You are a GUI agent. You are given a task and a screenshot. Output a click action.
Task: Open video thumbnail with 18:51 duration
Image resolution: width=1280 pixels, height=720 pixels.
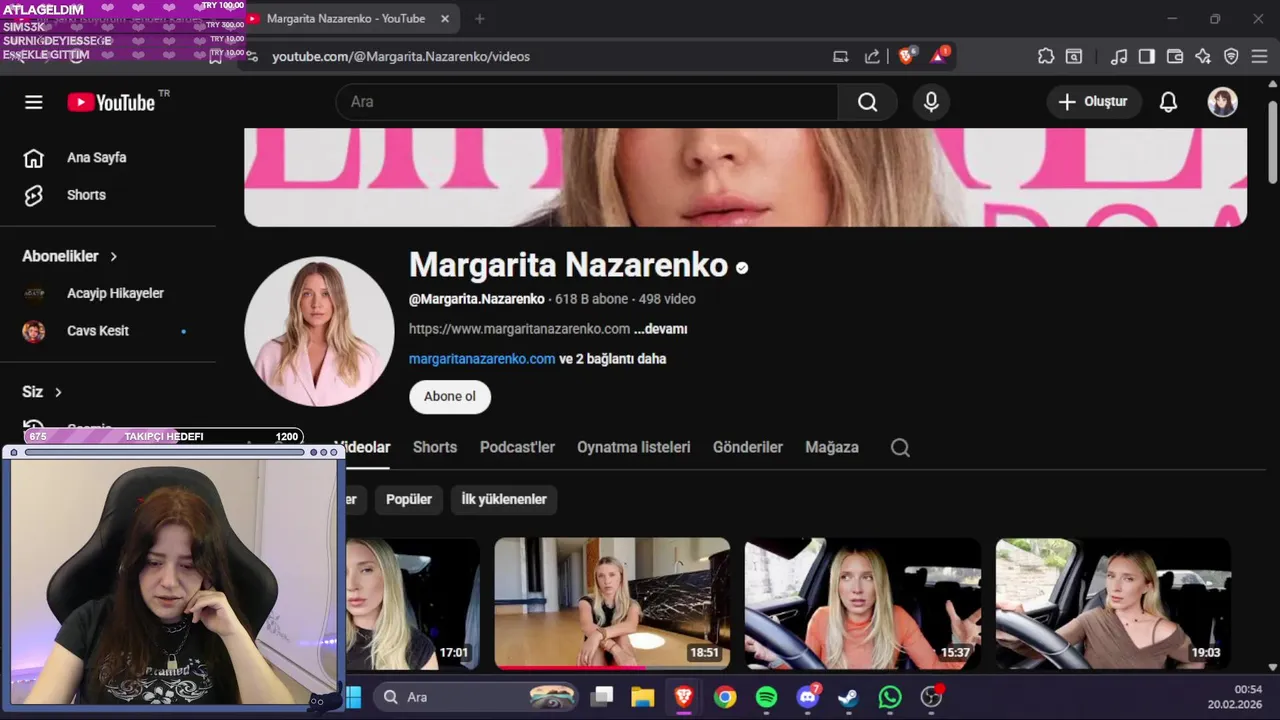(x=612, y=604)
